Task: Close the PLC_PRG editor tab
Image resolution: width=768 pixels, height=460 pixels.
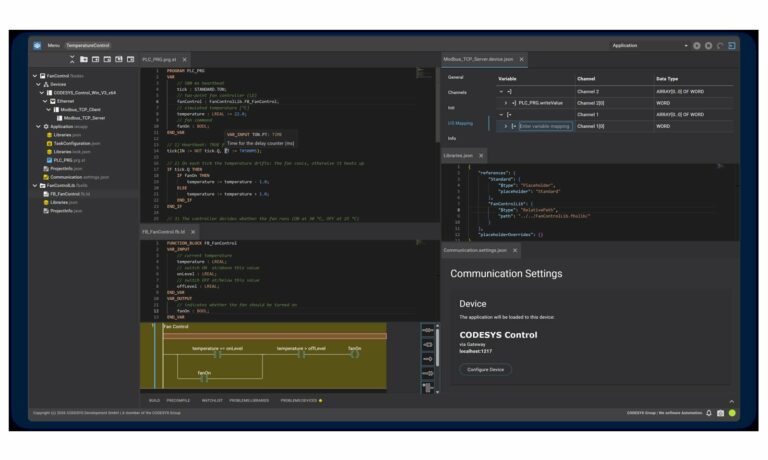Action: coord(185,59)
